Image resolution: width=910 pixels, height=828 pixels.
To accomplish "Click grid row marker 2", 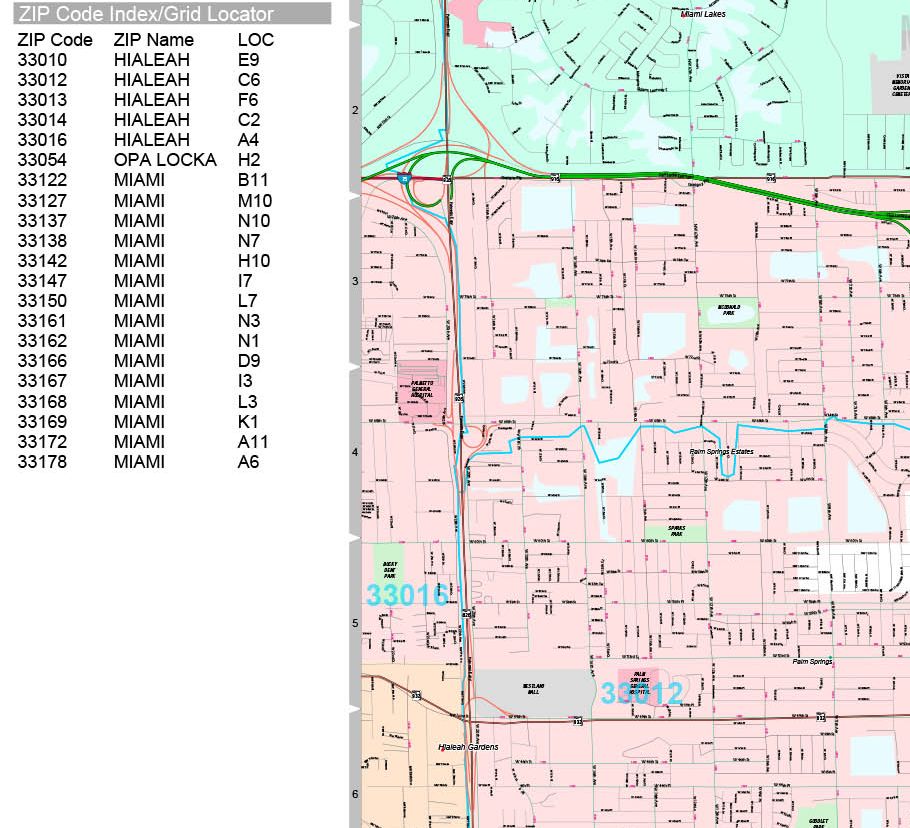I will tap(355, 110).
